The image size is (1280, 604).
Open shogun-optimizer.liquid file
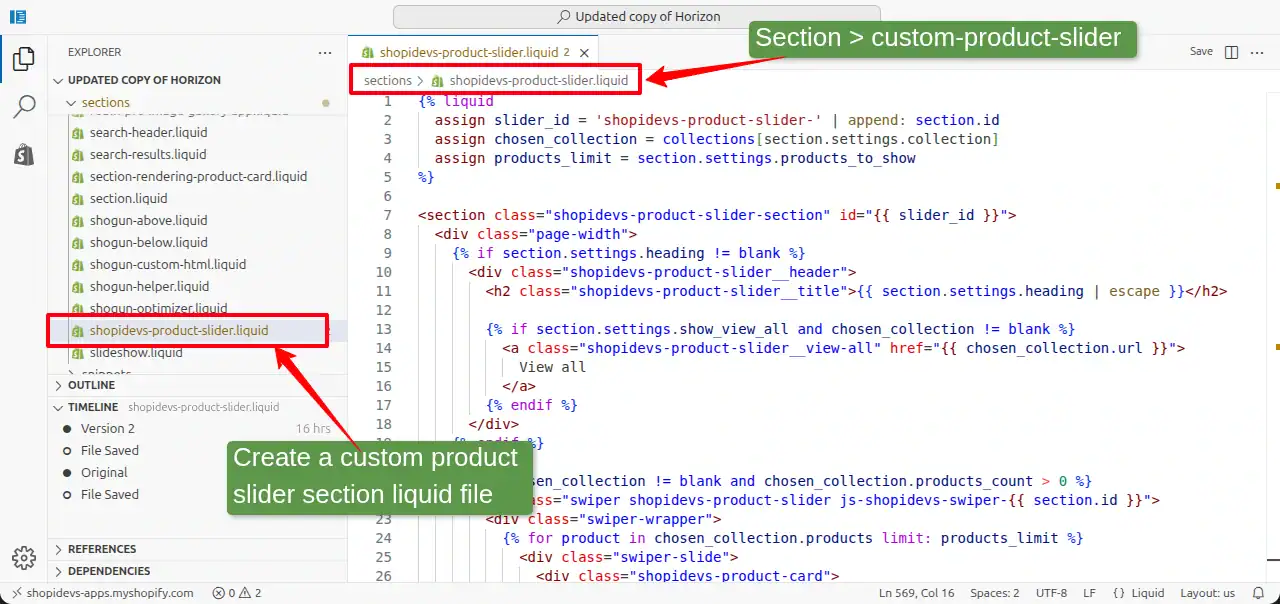tap(159, 308)
